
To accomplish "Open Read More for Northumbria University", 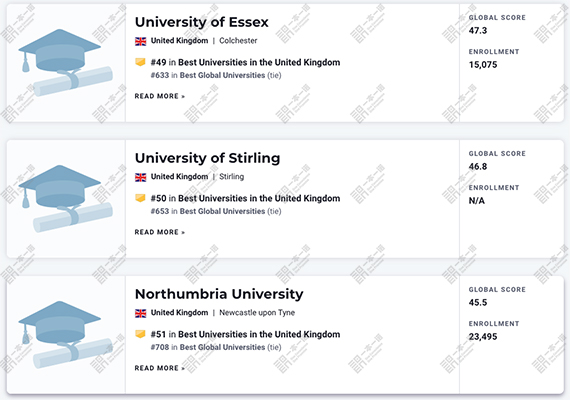I will [160, 368].
